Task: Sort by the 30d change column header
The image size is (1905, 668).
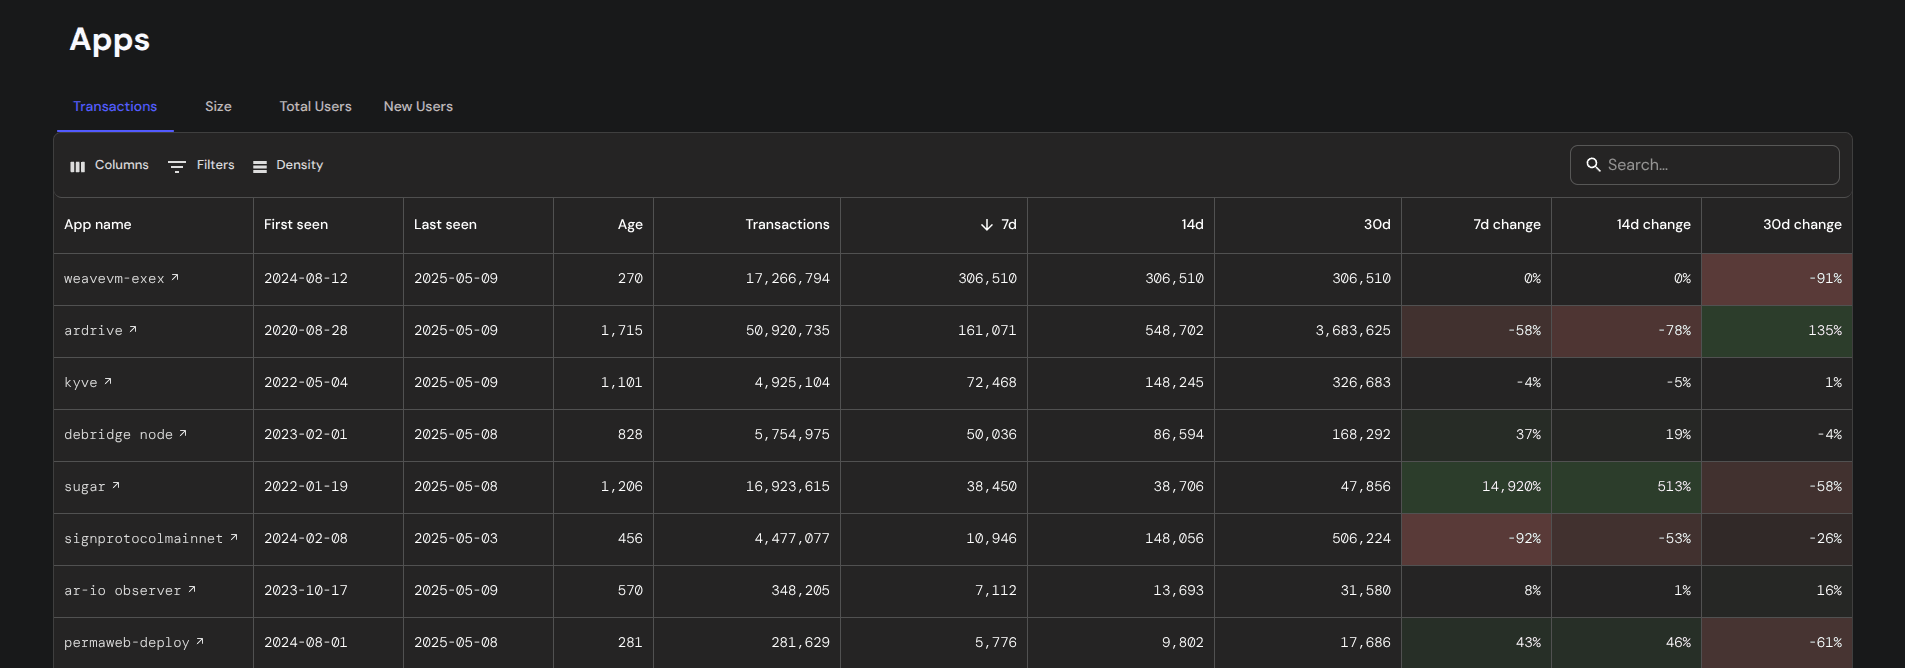Action: pos(1802,225)
